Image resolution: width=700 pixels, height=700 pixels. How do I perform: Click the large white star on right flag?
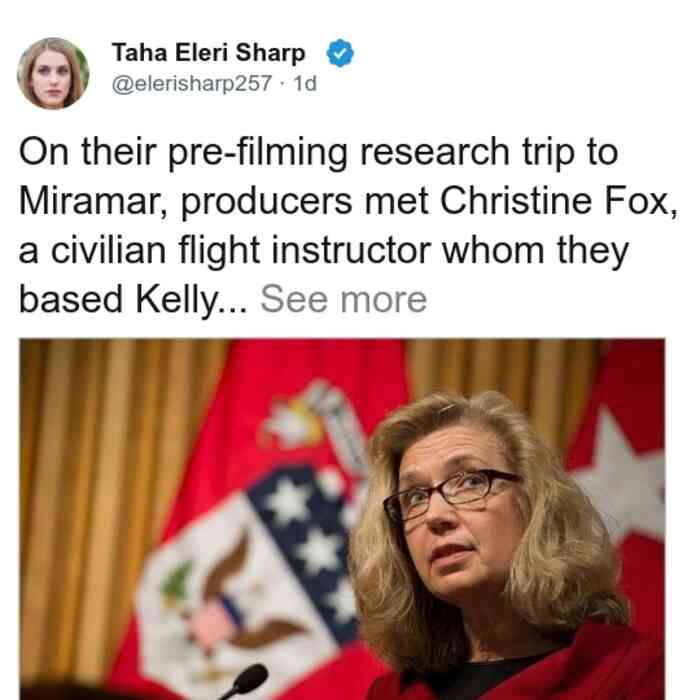pyautogui.click(x=625, y=473)
